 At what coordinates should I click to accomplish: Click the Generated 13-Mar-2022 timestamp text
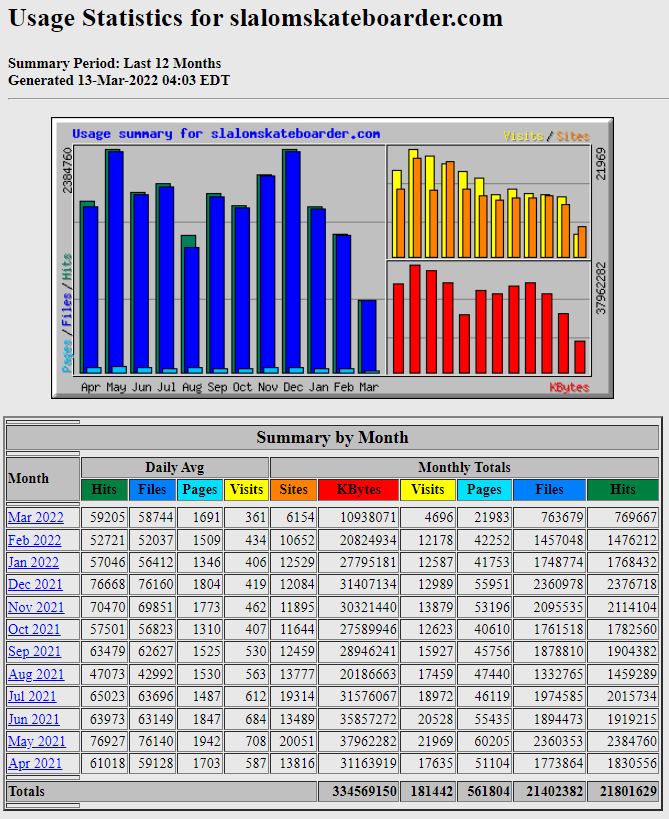pyautogui.click(x=119, y=80)
